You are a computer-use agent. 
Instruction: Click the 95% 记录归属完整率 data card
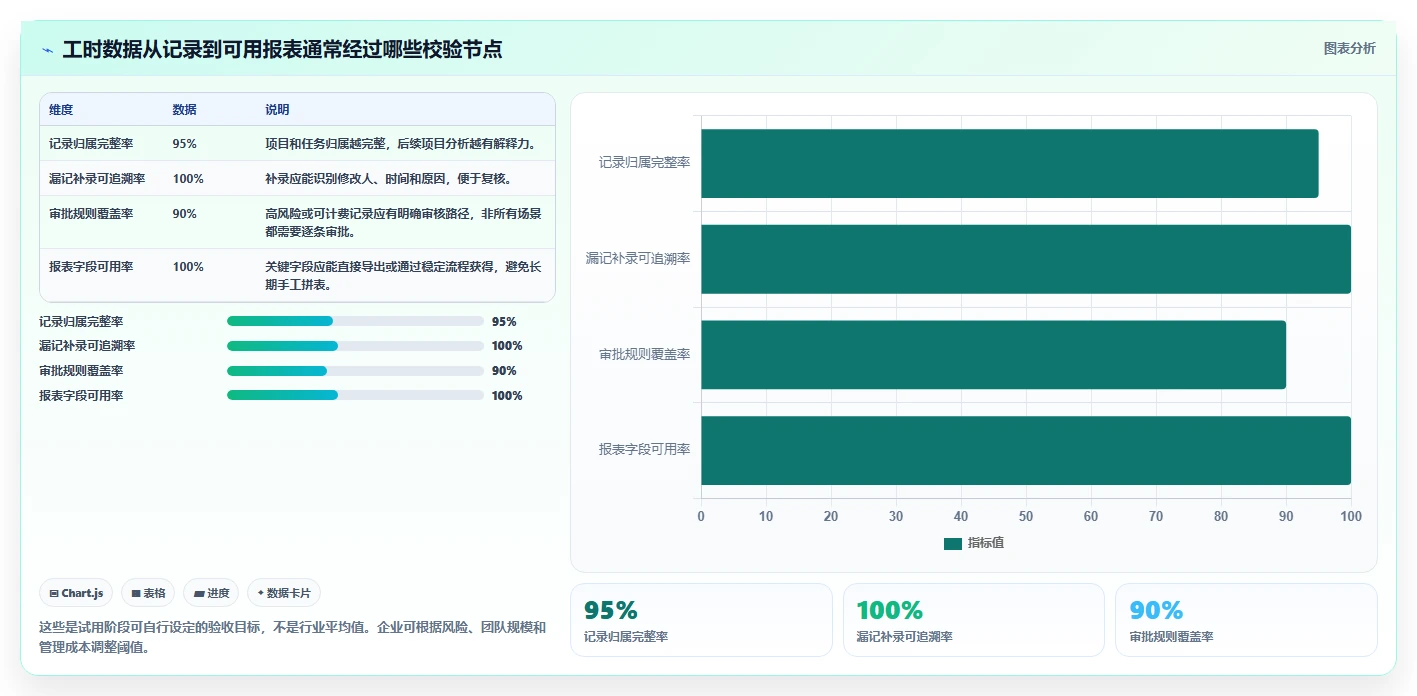click(x=701, y=620)
